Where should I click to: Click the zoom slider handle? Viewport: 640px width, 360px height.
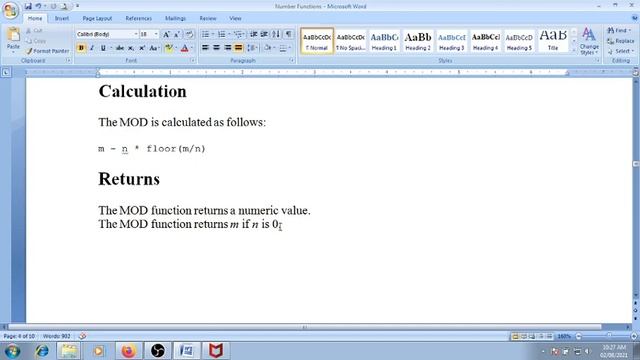609,336
